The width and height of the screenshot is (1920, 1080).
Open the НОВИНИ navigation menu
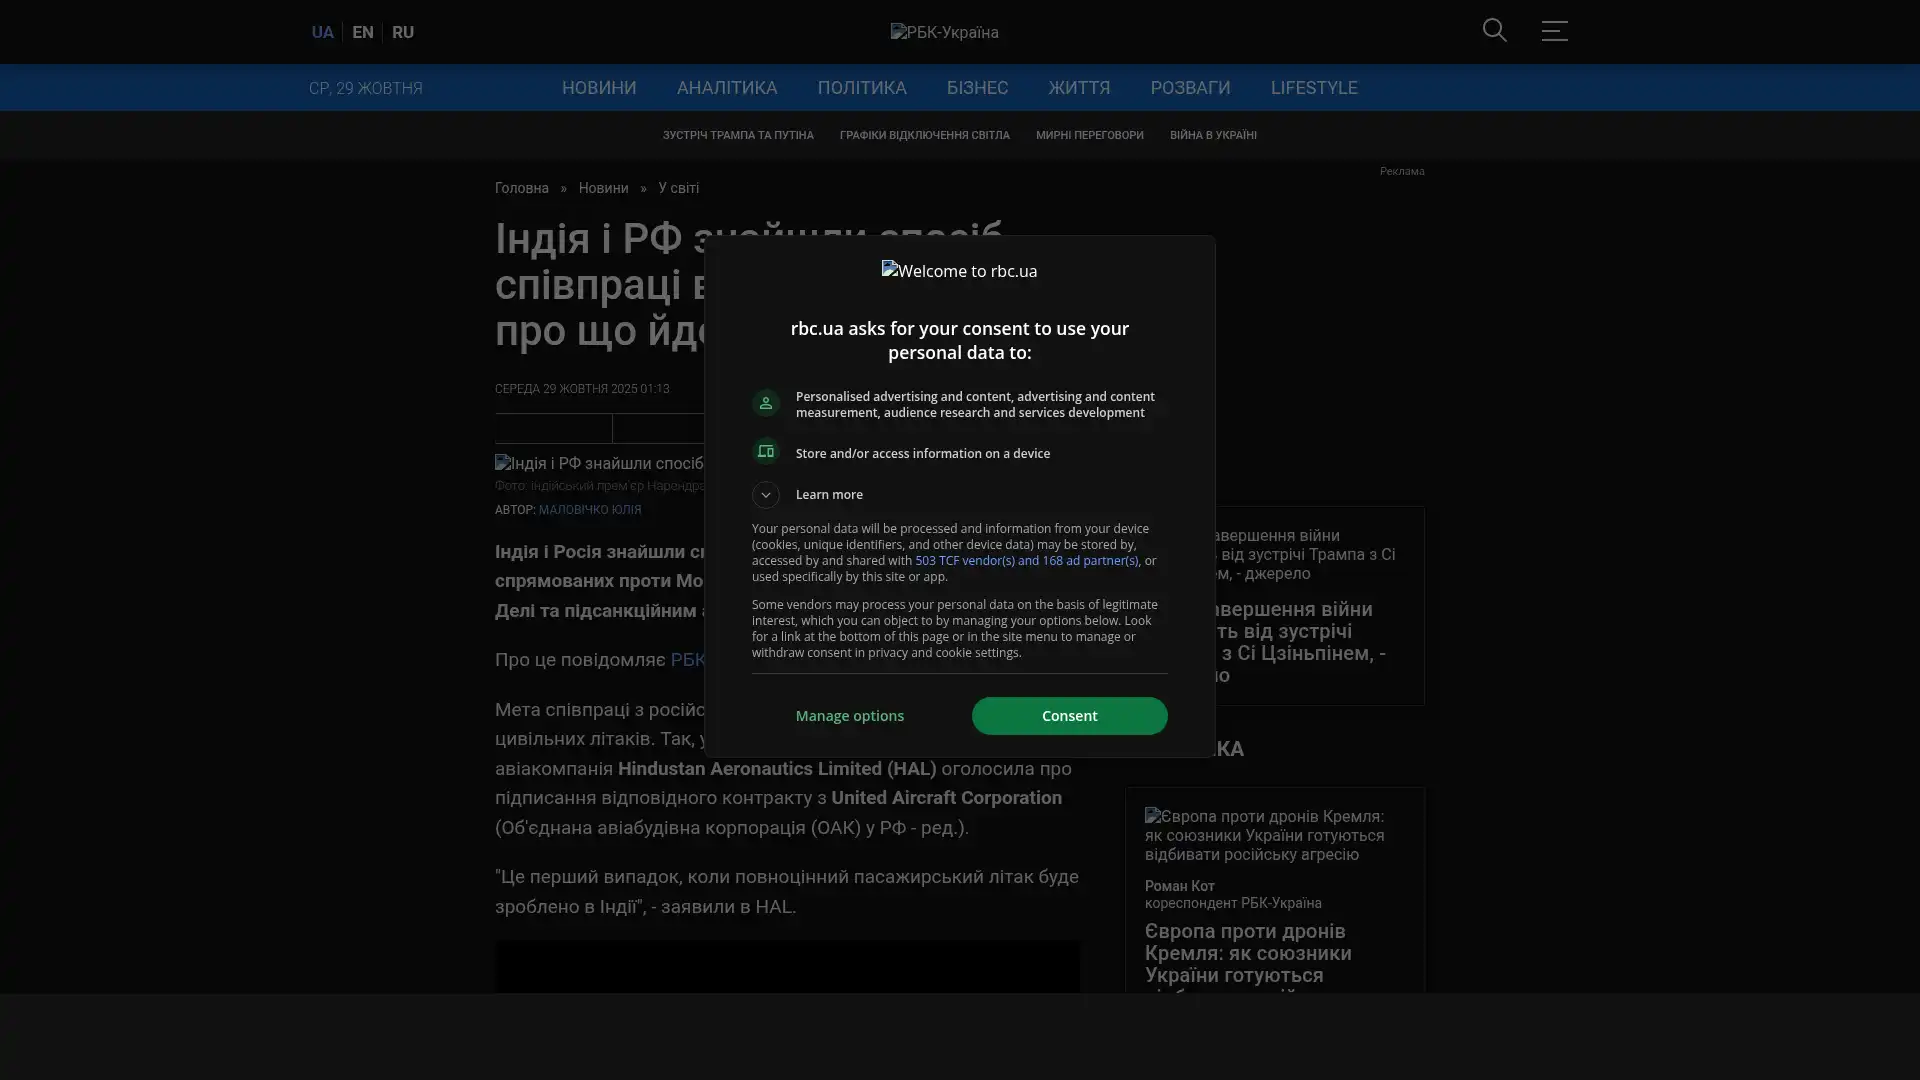tap(598, 88)
